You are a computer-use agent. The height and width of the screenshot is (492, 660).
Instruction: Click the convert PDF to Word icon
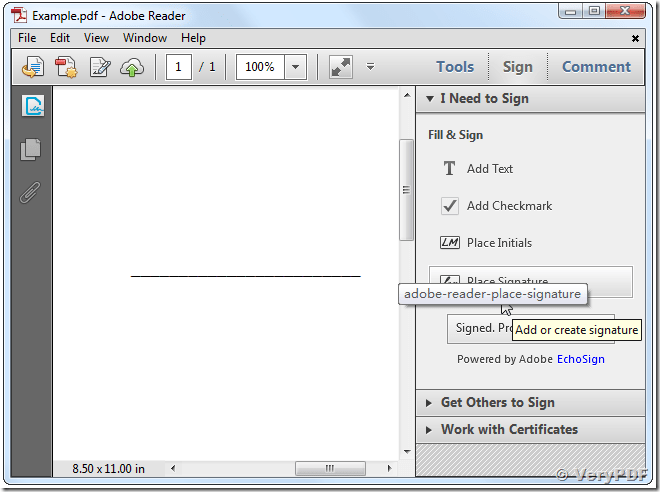click(x=33, y=67)
